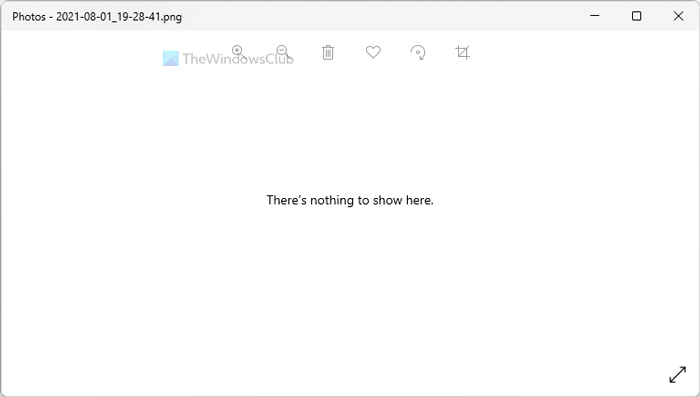Enter full screen with the diagonal arrow icon
The height and width of the screenshot is (397, 700).
677,374
